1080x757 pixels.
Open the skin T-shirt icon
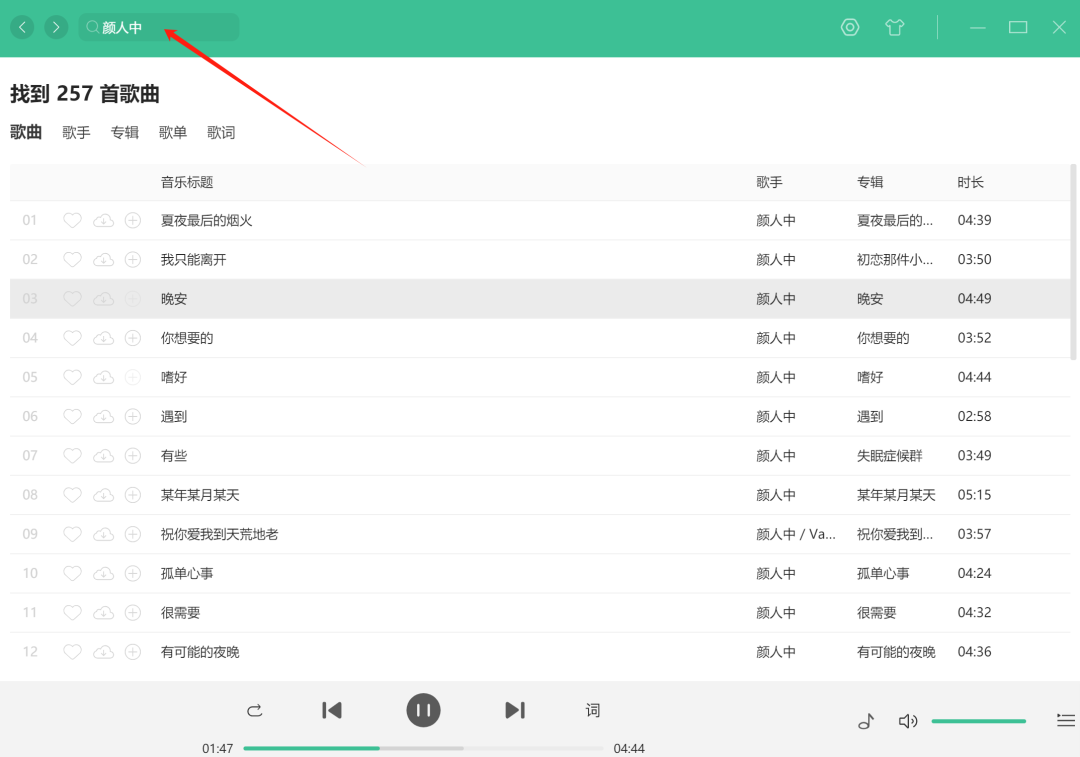(894, 27)
